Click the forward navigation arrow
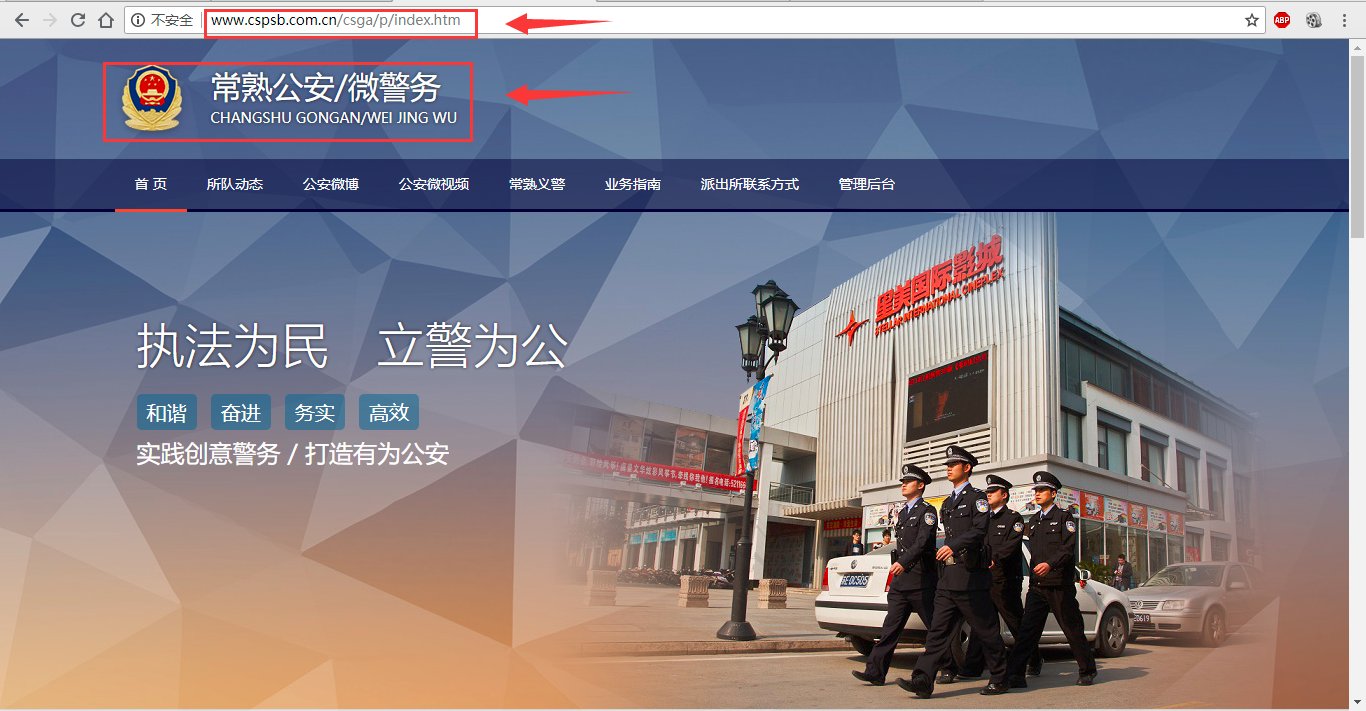 pyautogui.click(x=49, y=19)
